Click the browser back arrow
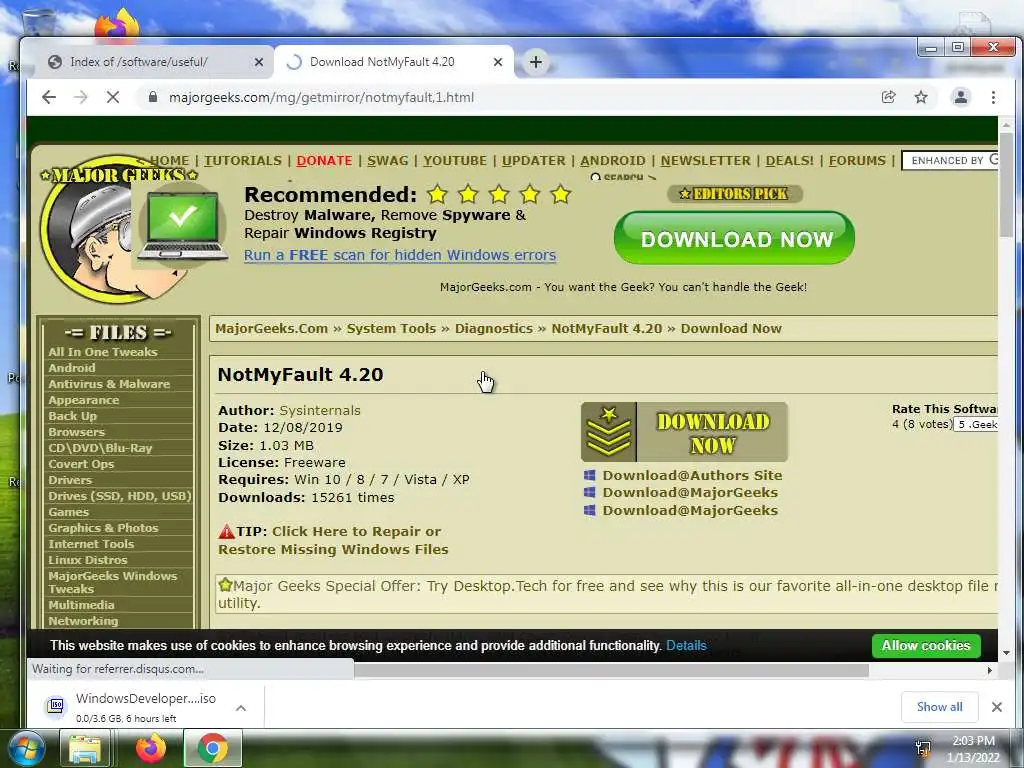This screenshot has width=1024, height=768. (49, 97)
